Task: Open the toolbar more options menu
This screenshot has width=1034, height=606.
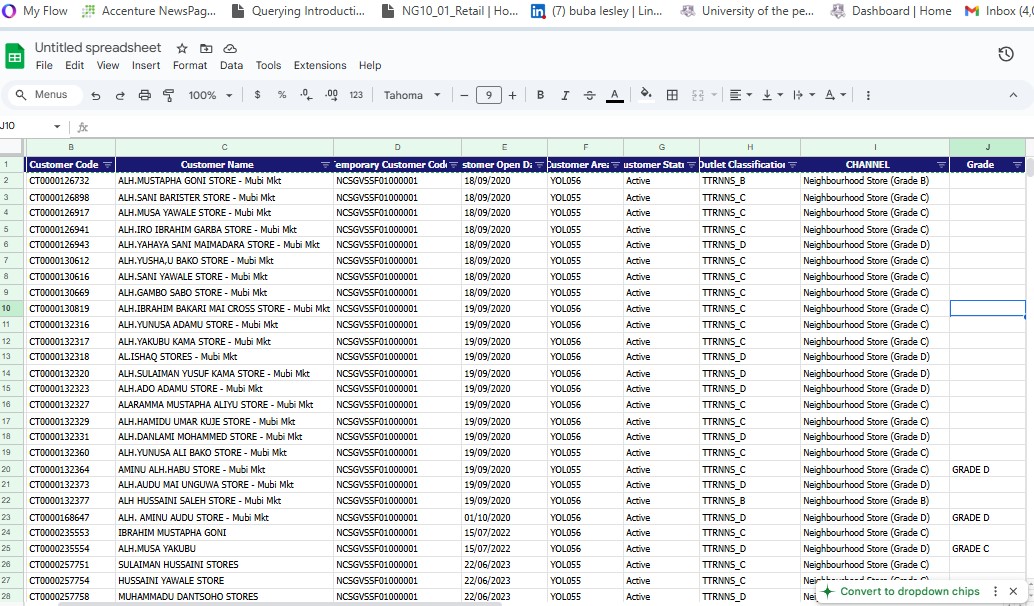Action: (x=868, y=95)
